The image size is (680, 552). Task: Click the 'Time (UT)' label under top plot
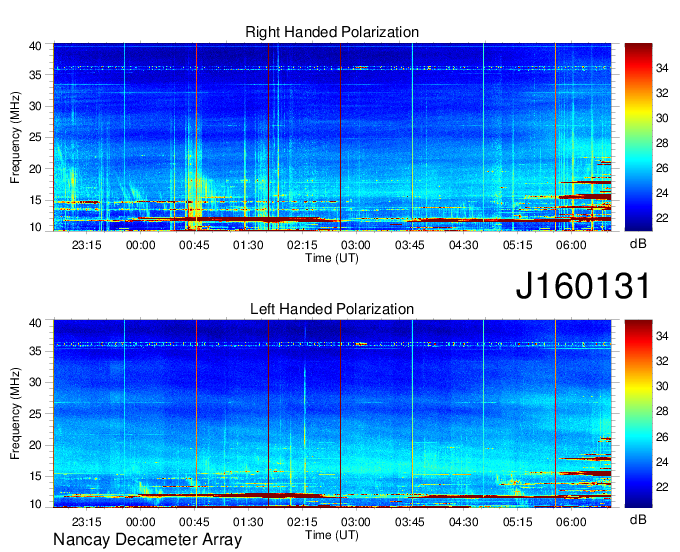(332, 258)
